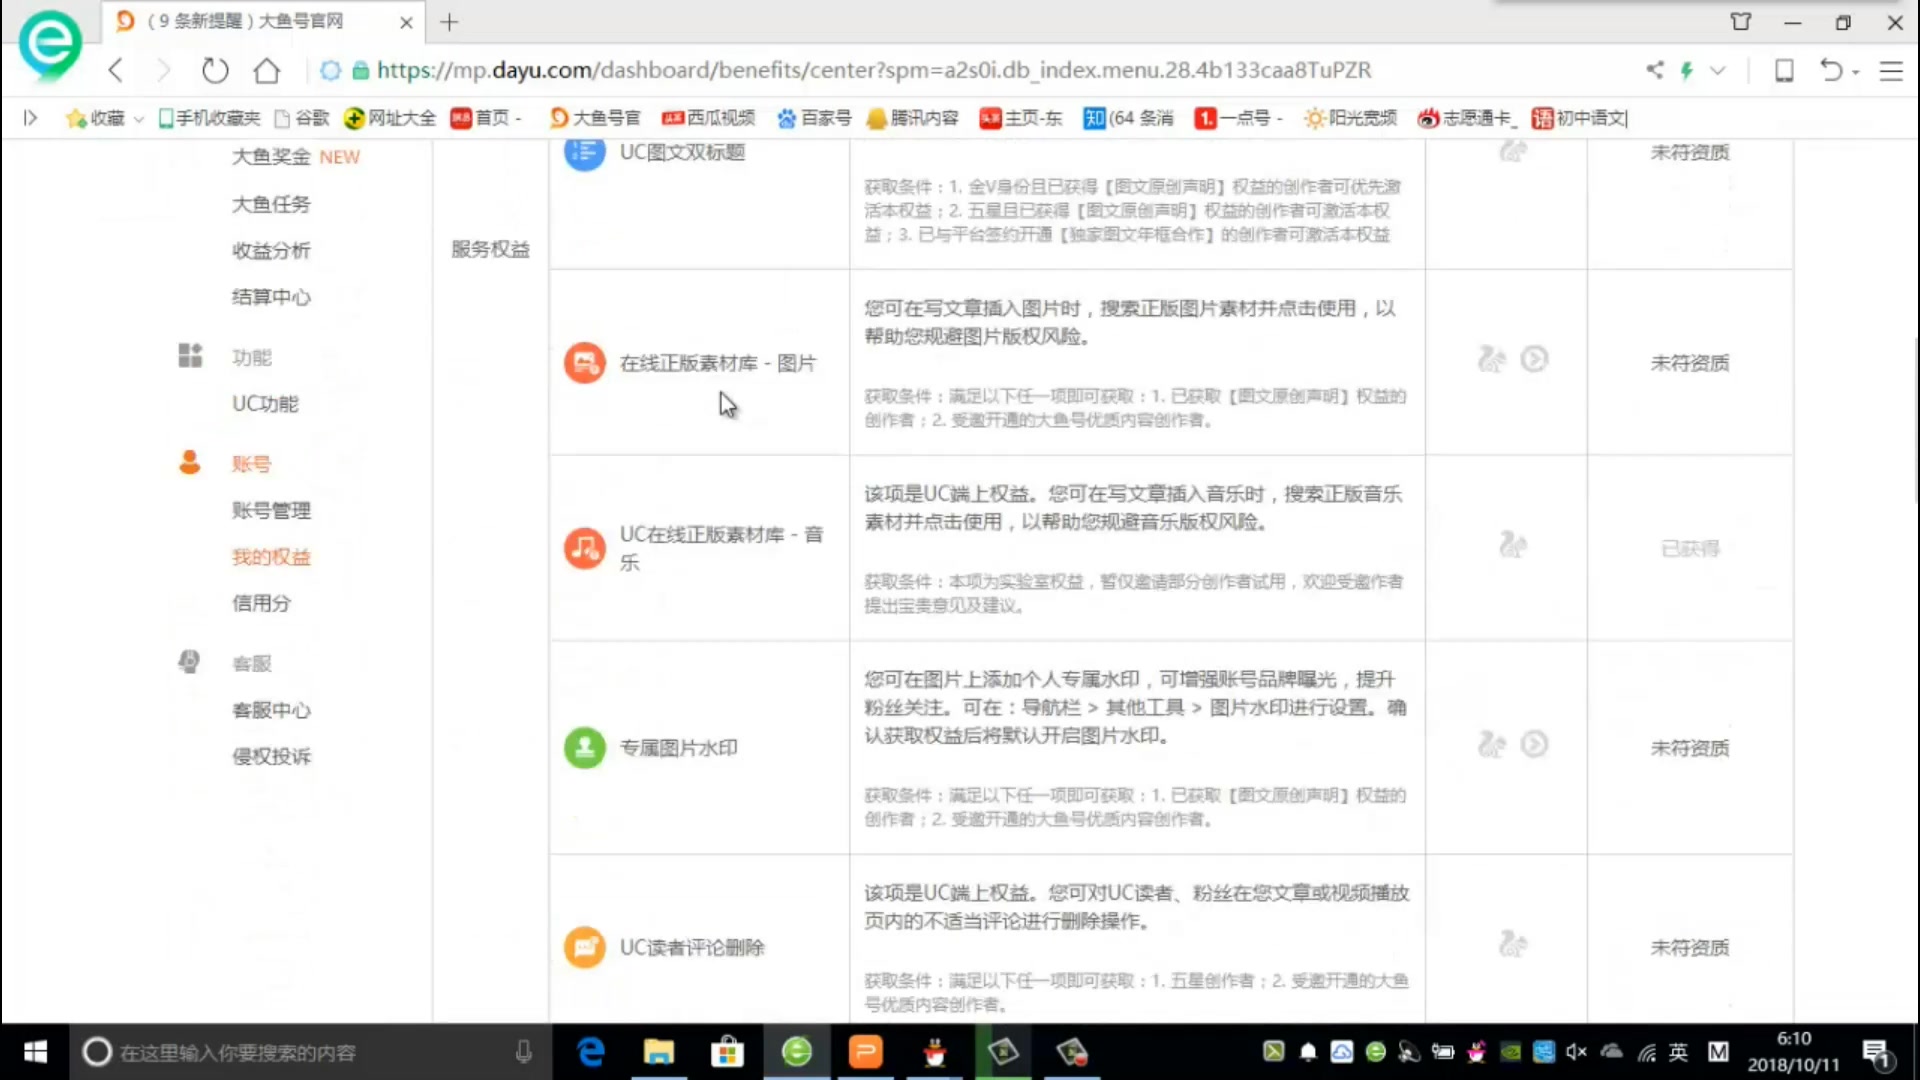Click the taskbar search input box
This screenshot has width=1920, height=1080.
(310, 1052)
